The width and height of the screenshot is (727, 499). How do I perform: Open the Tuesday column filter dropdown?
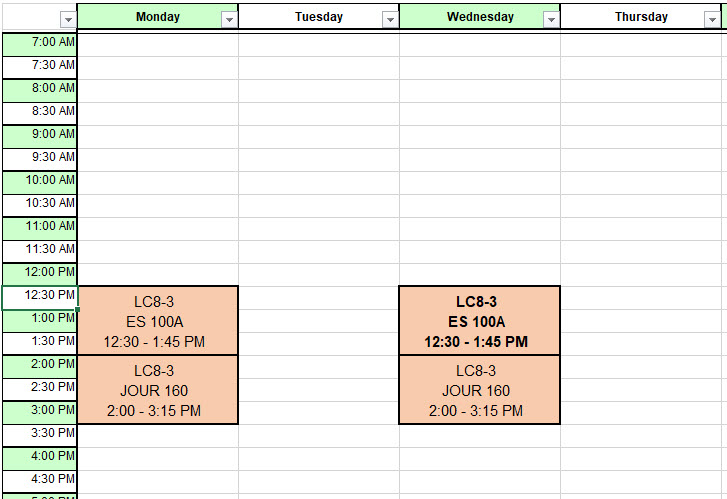click(390, 19)
